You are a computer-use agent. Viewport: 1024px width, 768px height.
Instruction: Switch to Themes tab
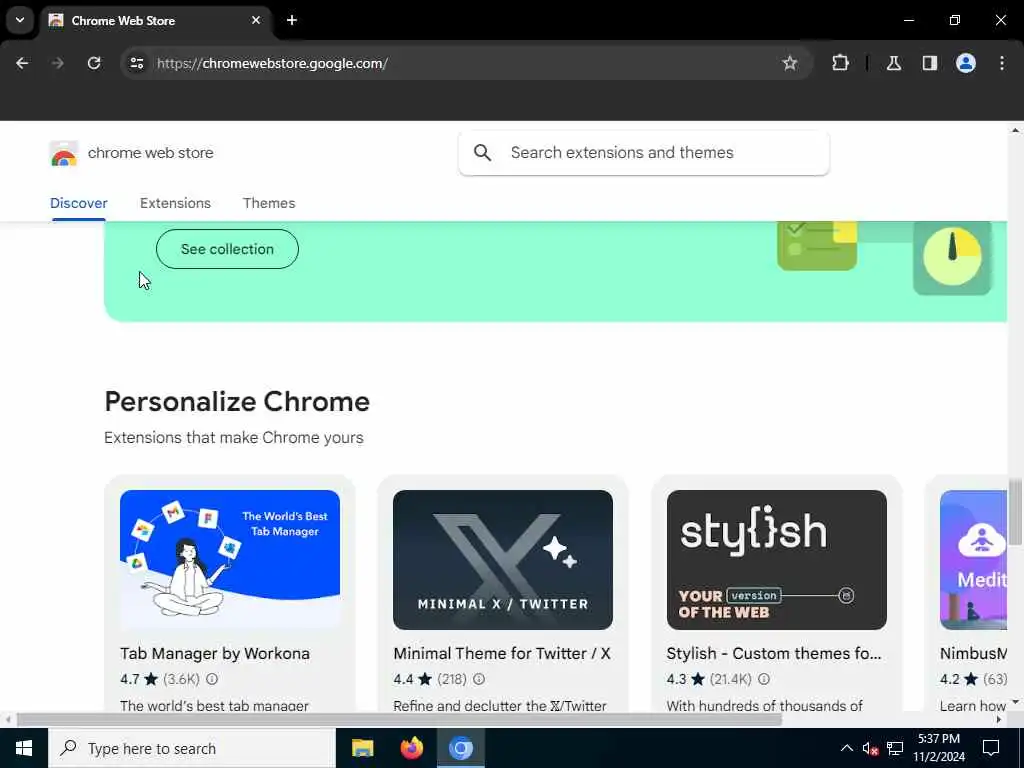point(269,203)
